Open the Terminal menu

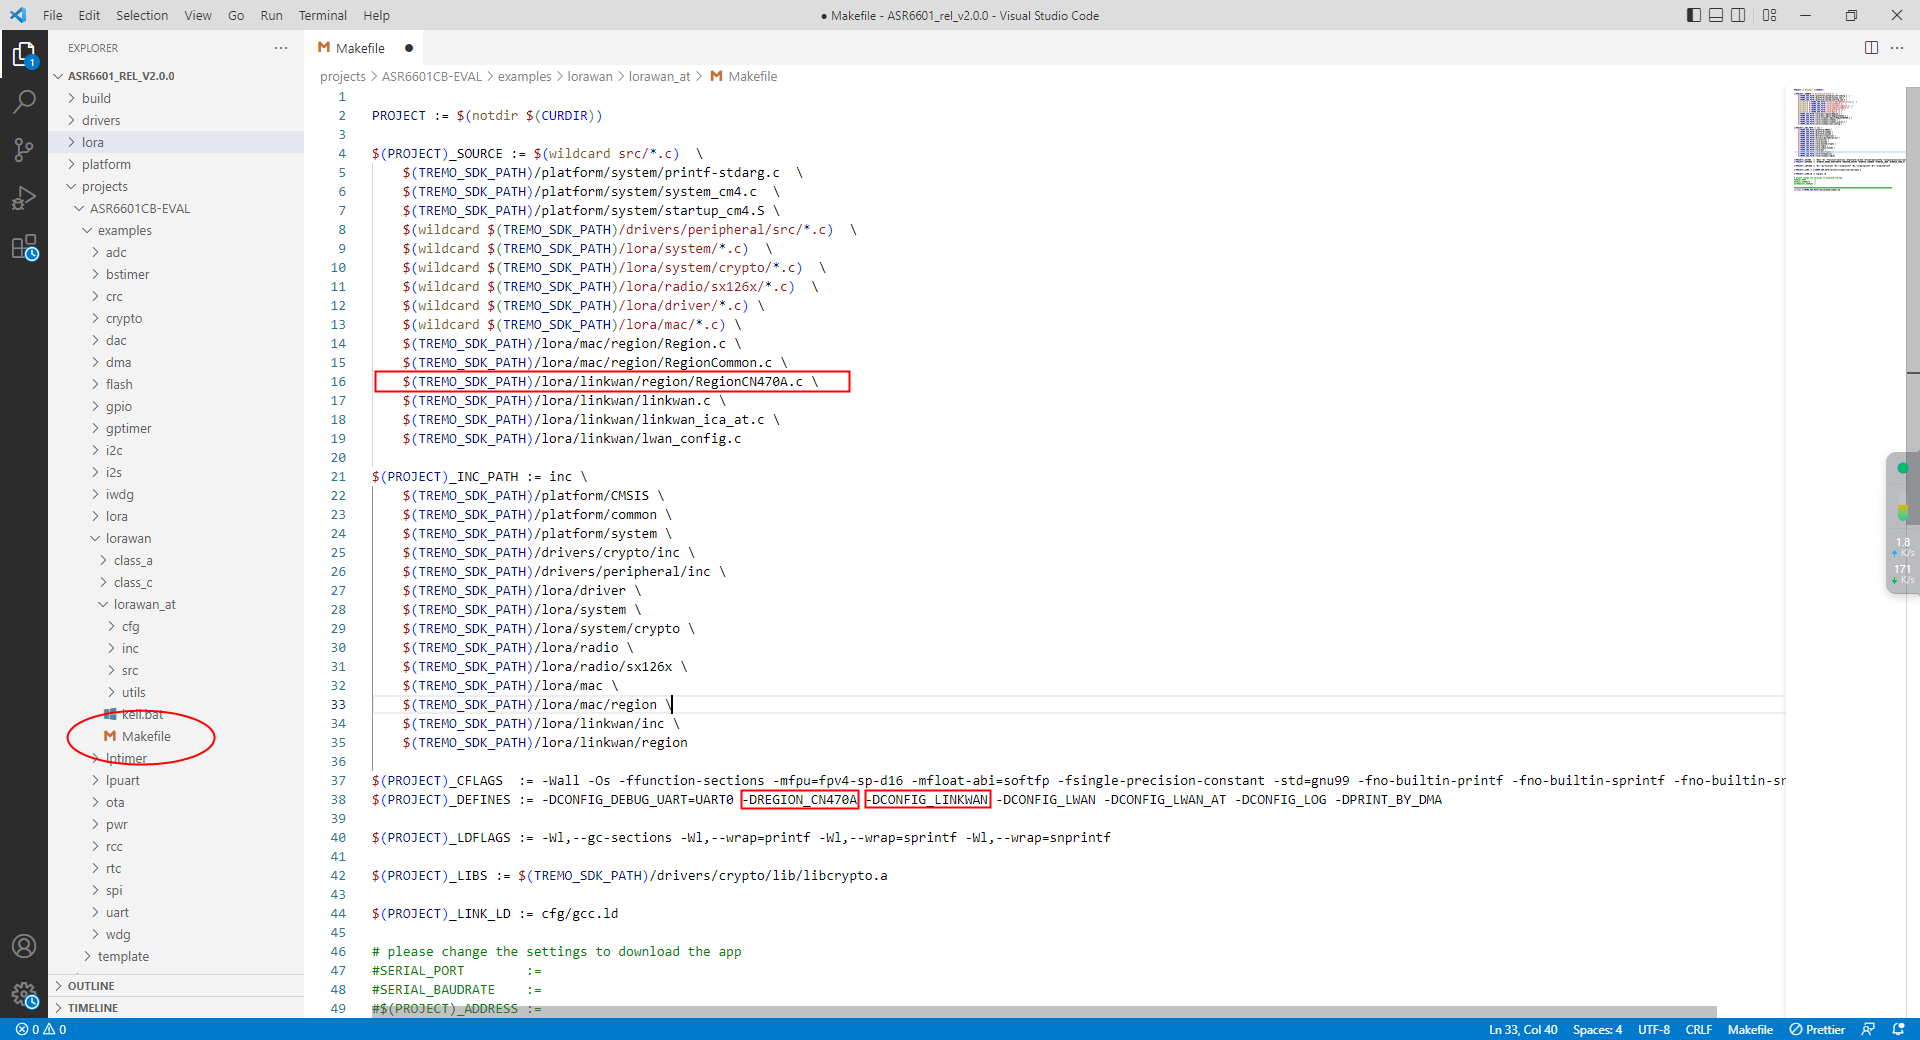[322, 15]
